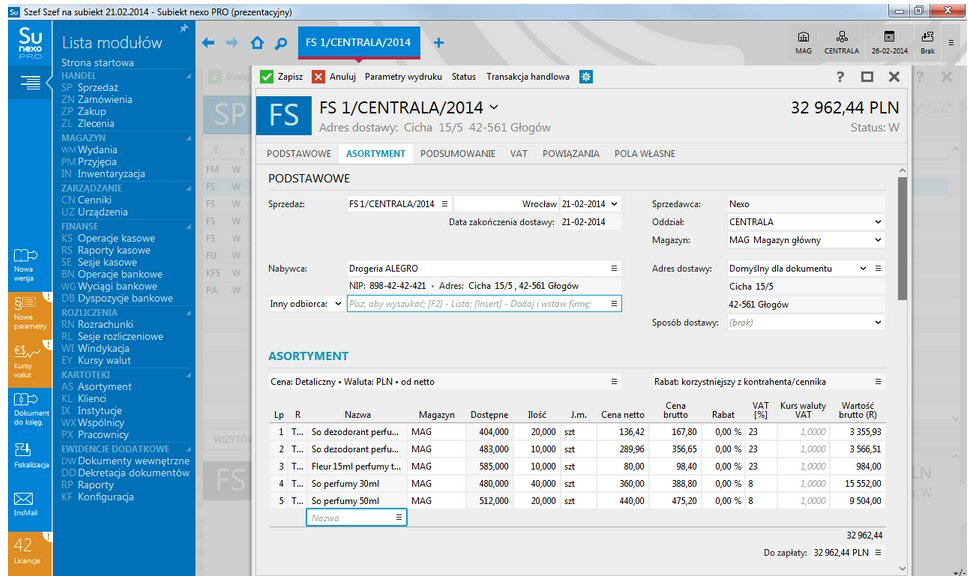The image size is (968, 576).
Task: Add a new tab with plus icon
Action: pyautogui.click(x=438, y=43)
